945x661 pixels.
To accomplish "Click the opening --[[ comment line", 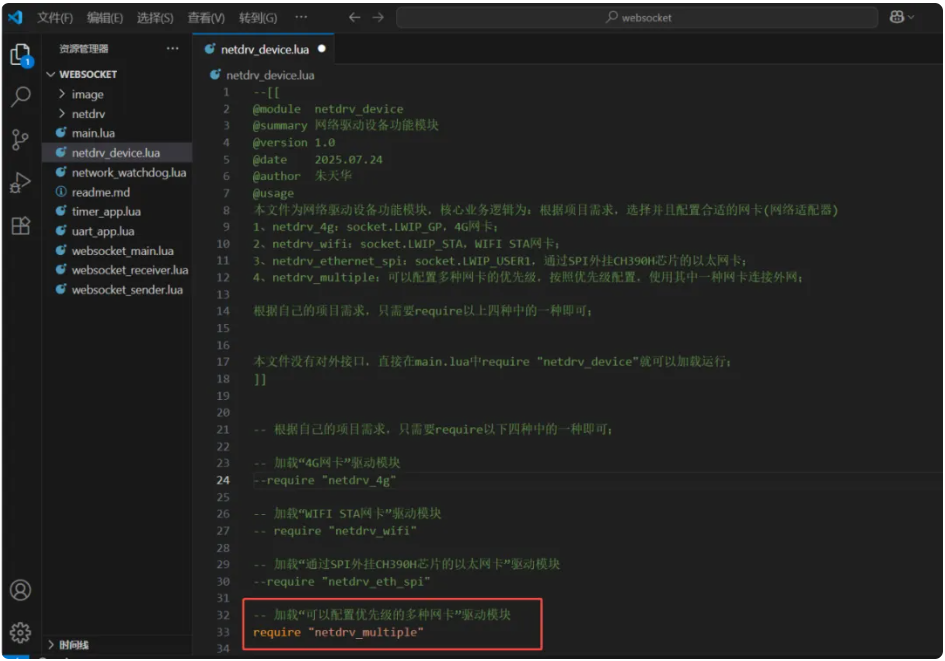I will click(x=266, y=92).
